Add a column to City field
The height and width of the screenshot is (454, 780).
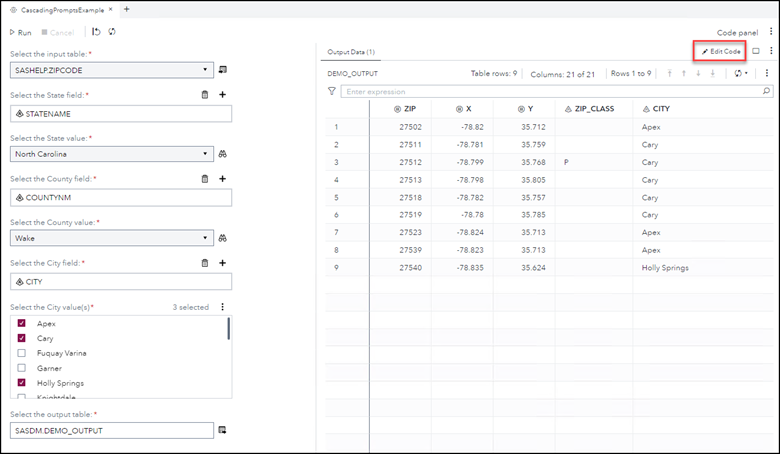click(222, 263)
